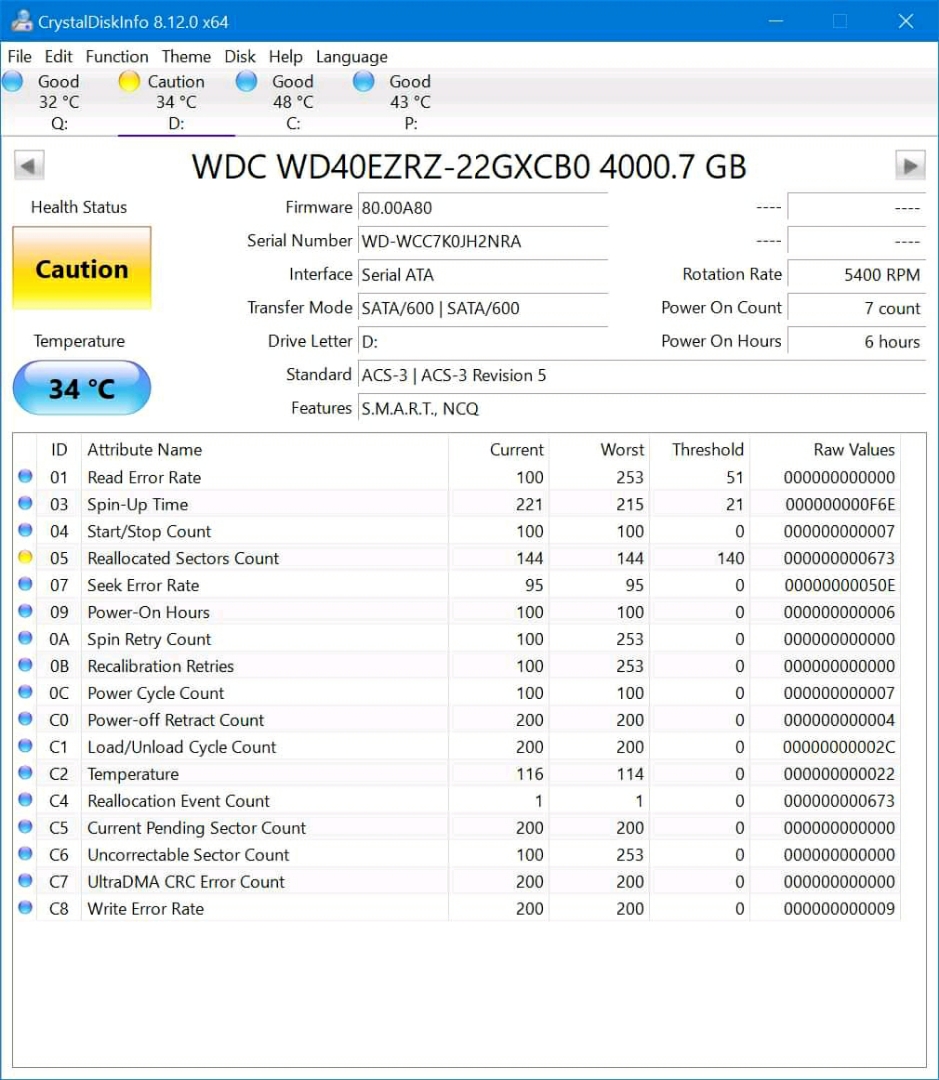939x1080 pixels.
Task: Open the Help menu
Action: pos(285,56)
